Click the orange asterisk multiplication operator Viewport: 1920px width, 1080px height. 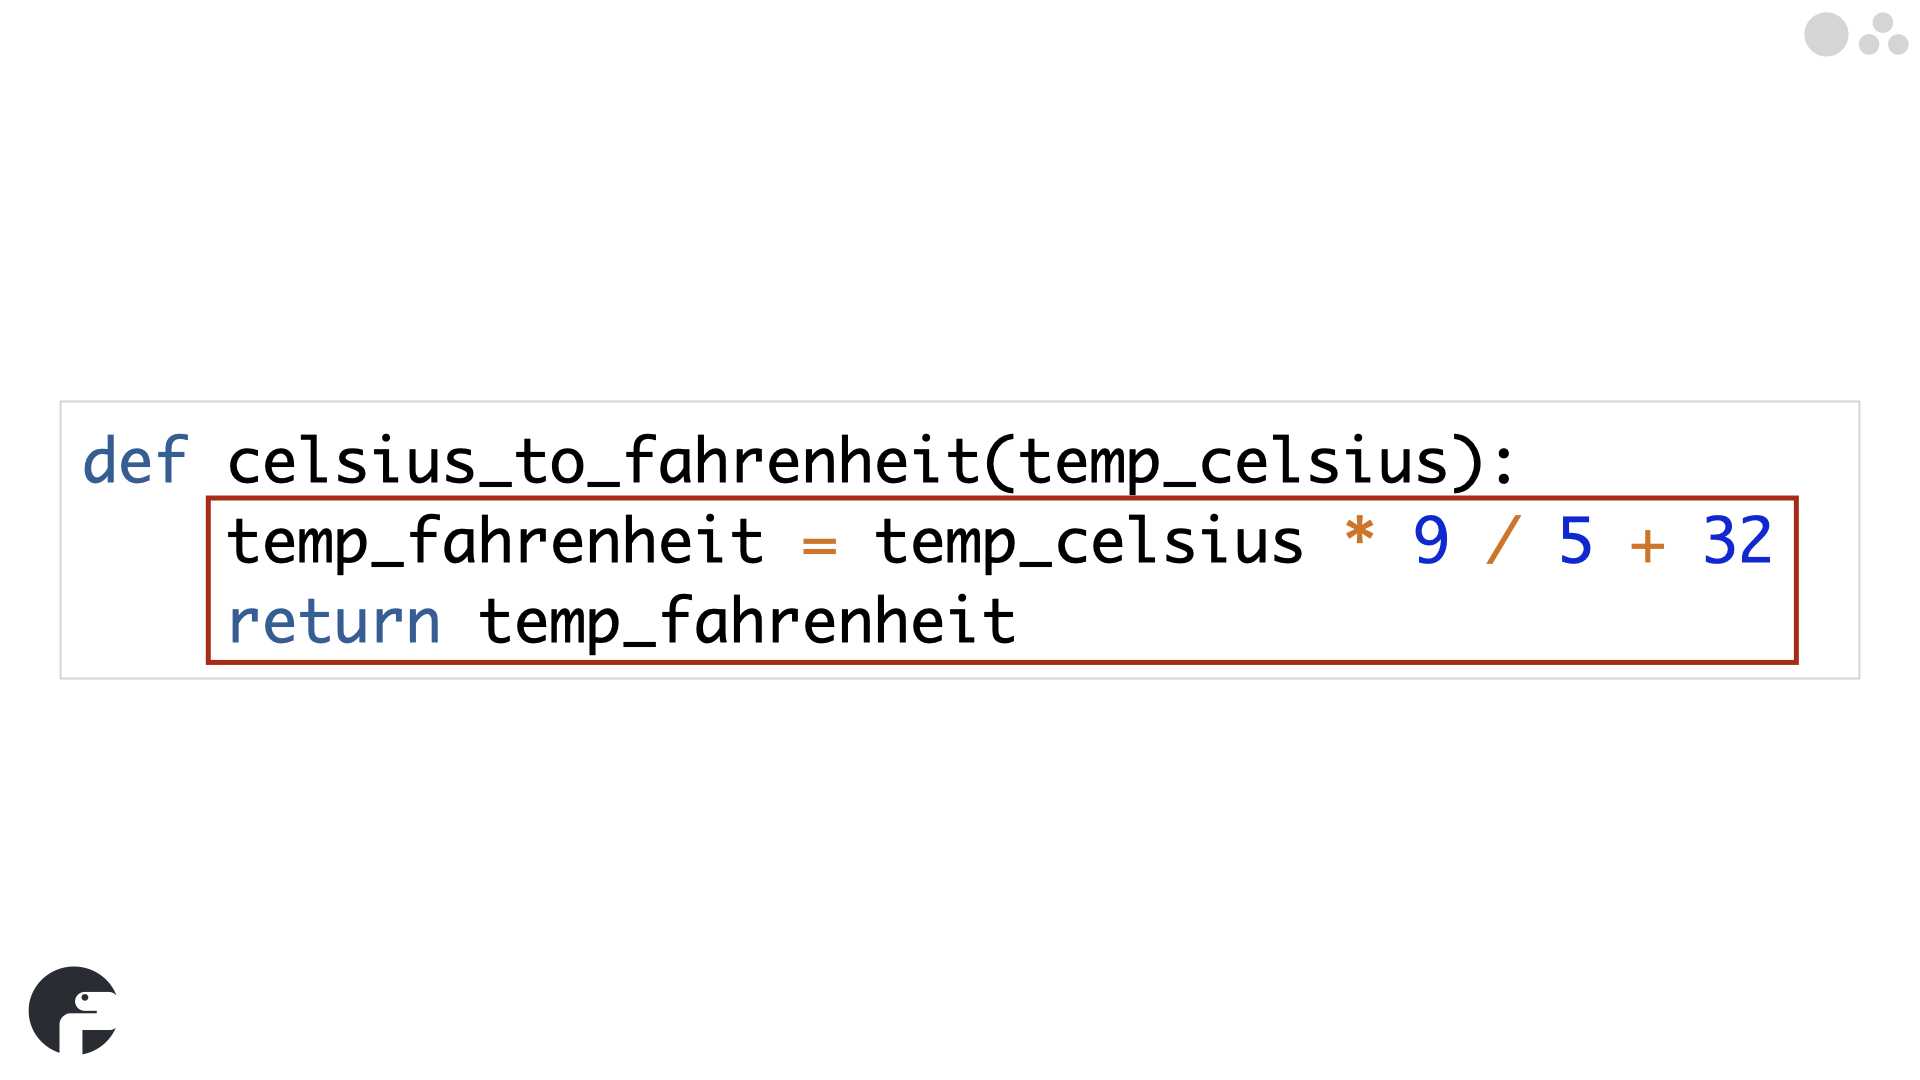1359,531
